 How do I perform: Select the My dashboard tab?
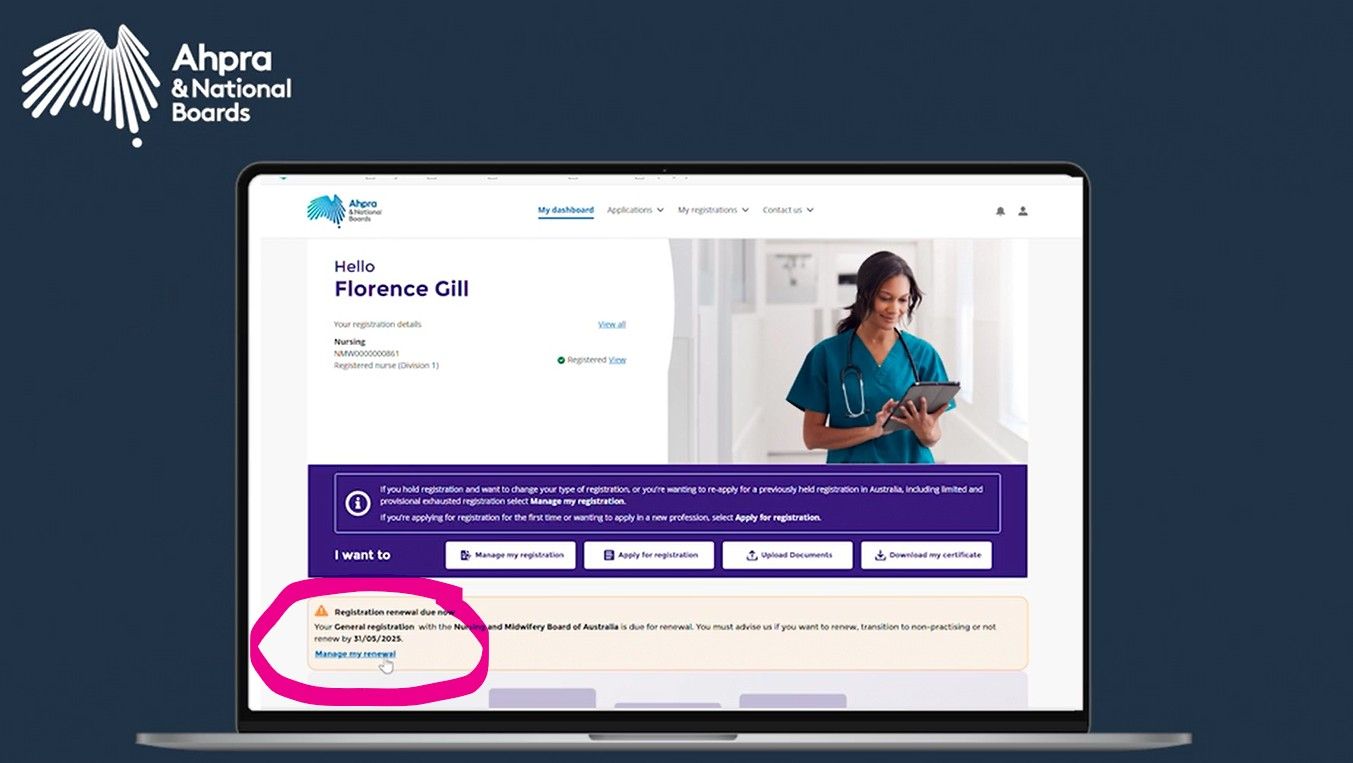(566, 210)
